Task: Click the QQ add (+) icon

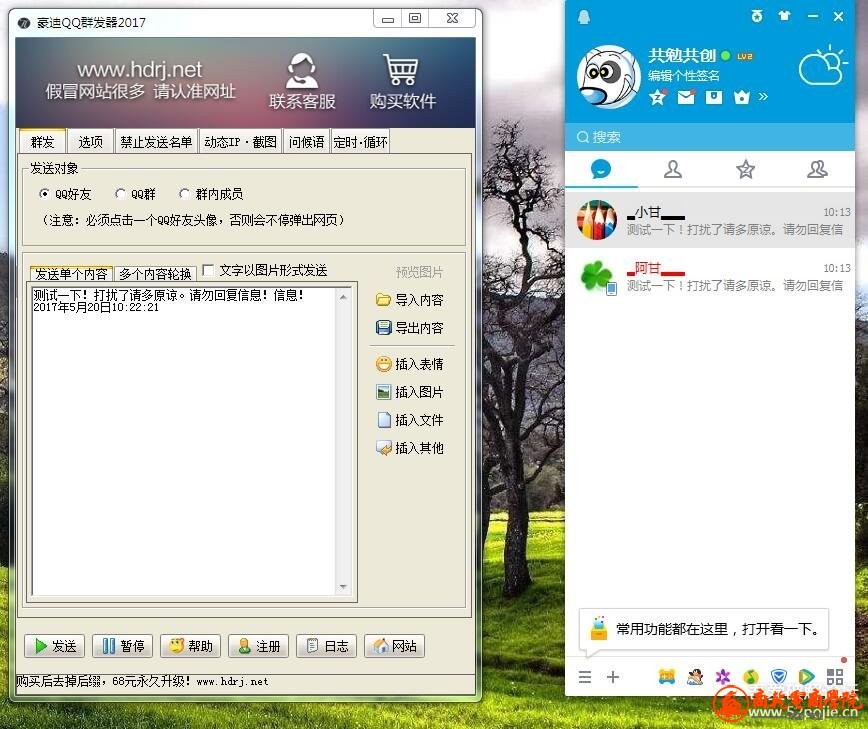Action: pos(613,676)
